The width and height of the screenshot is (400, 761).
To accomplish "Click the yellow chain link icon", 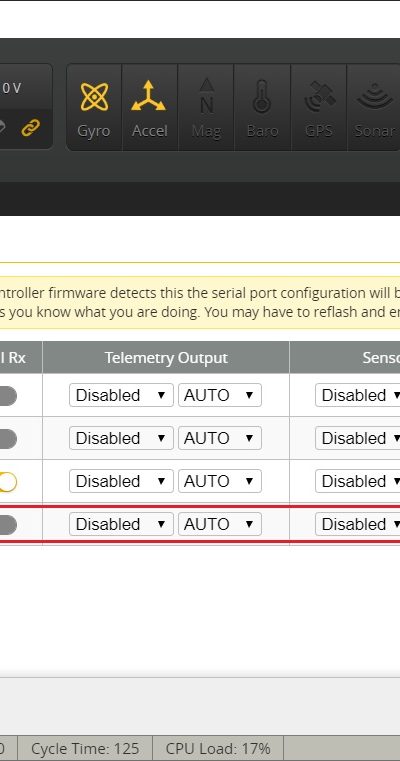I will pyautogui.click(x=30, y=128).
